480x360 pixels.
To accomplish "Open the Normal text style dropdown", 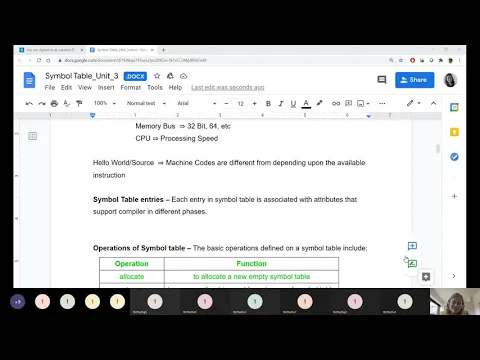I will [x=146, y=103].
